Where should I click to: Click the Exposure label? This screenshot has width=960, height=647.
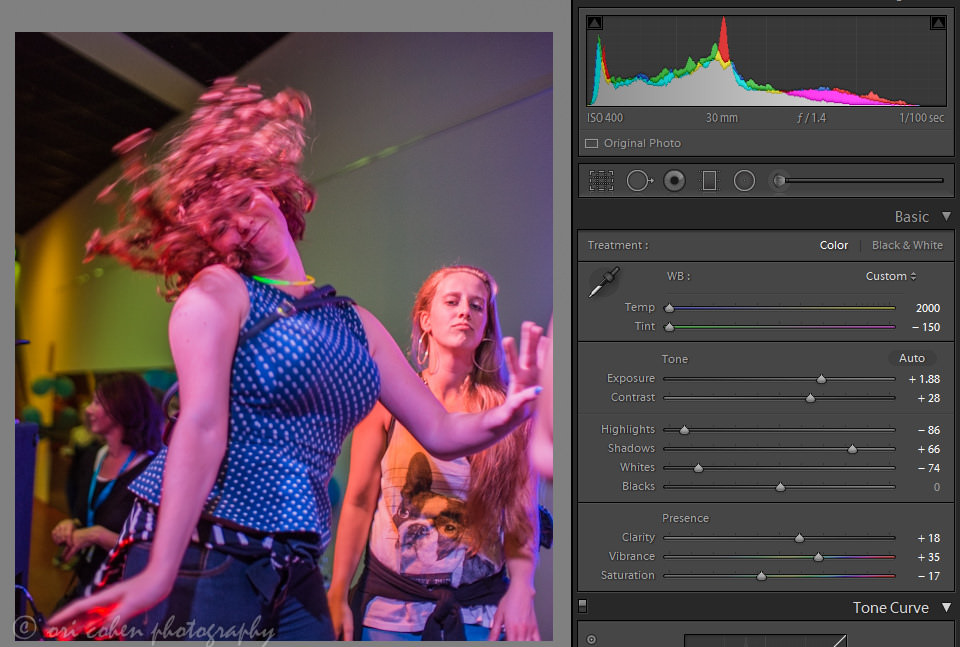click(631, 378)
